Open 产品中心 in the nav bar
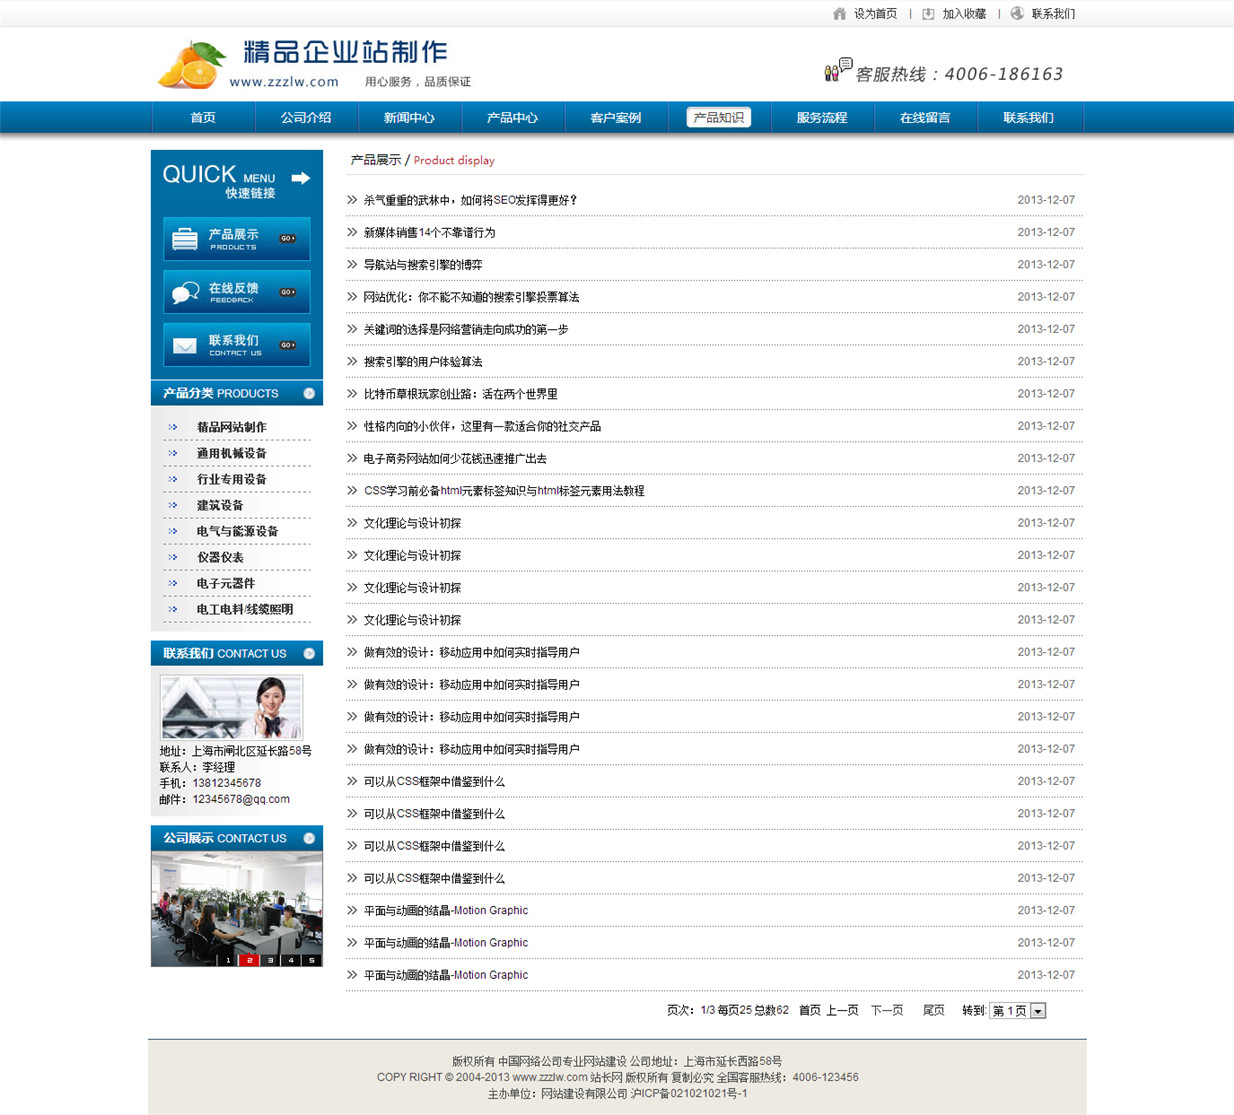 pyautogui.click(x=512, y=118)
